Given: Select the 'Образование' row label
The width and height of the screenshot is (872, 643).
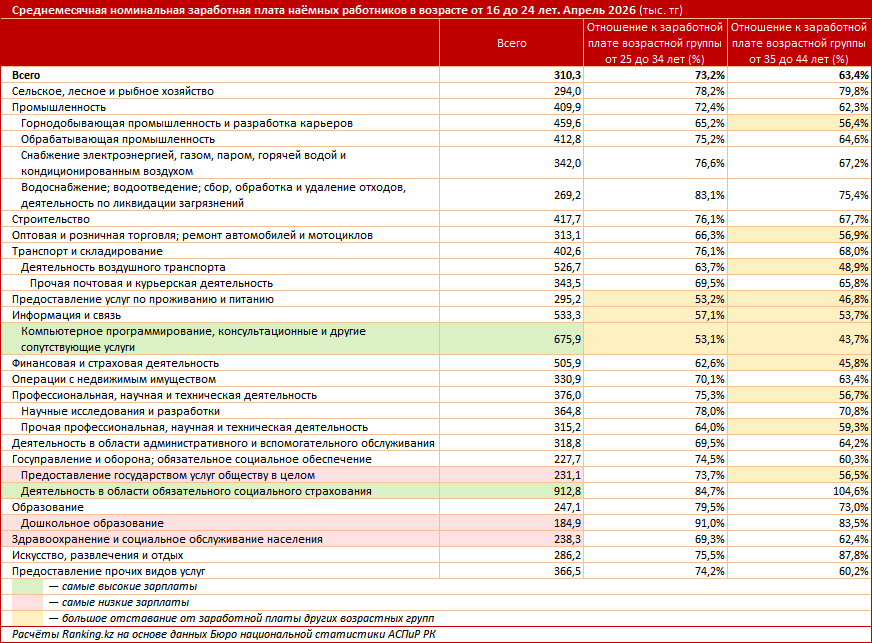Looking at the screenshot, I should click(x=48, y=507).
